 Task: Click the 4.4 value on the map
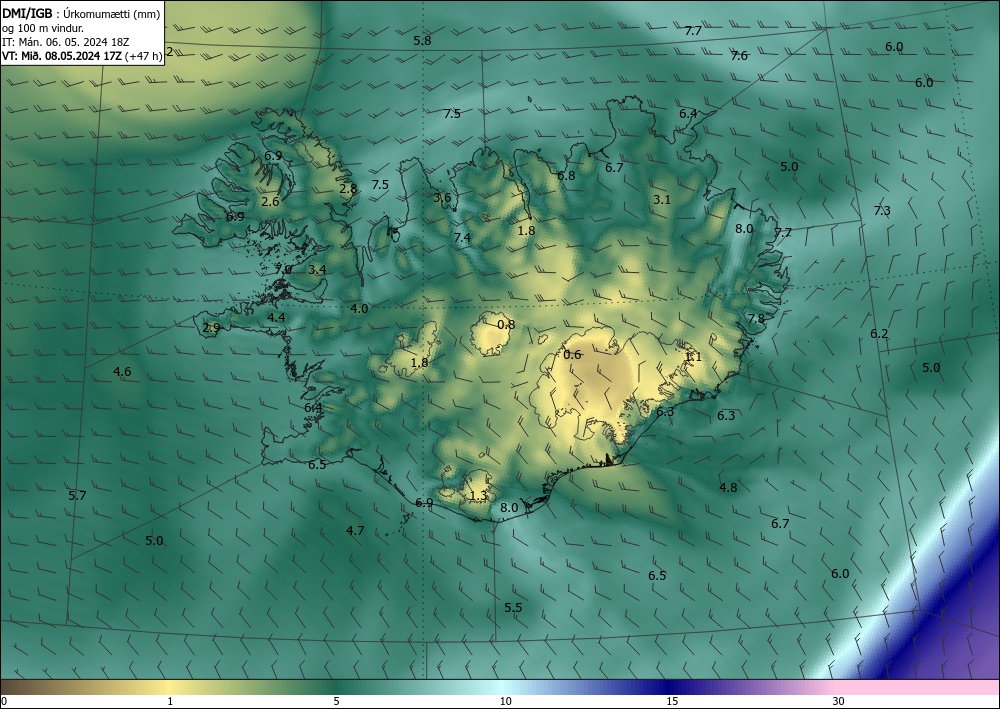click(276, 317)
